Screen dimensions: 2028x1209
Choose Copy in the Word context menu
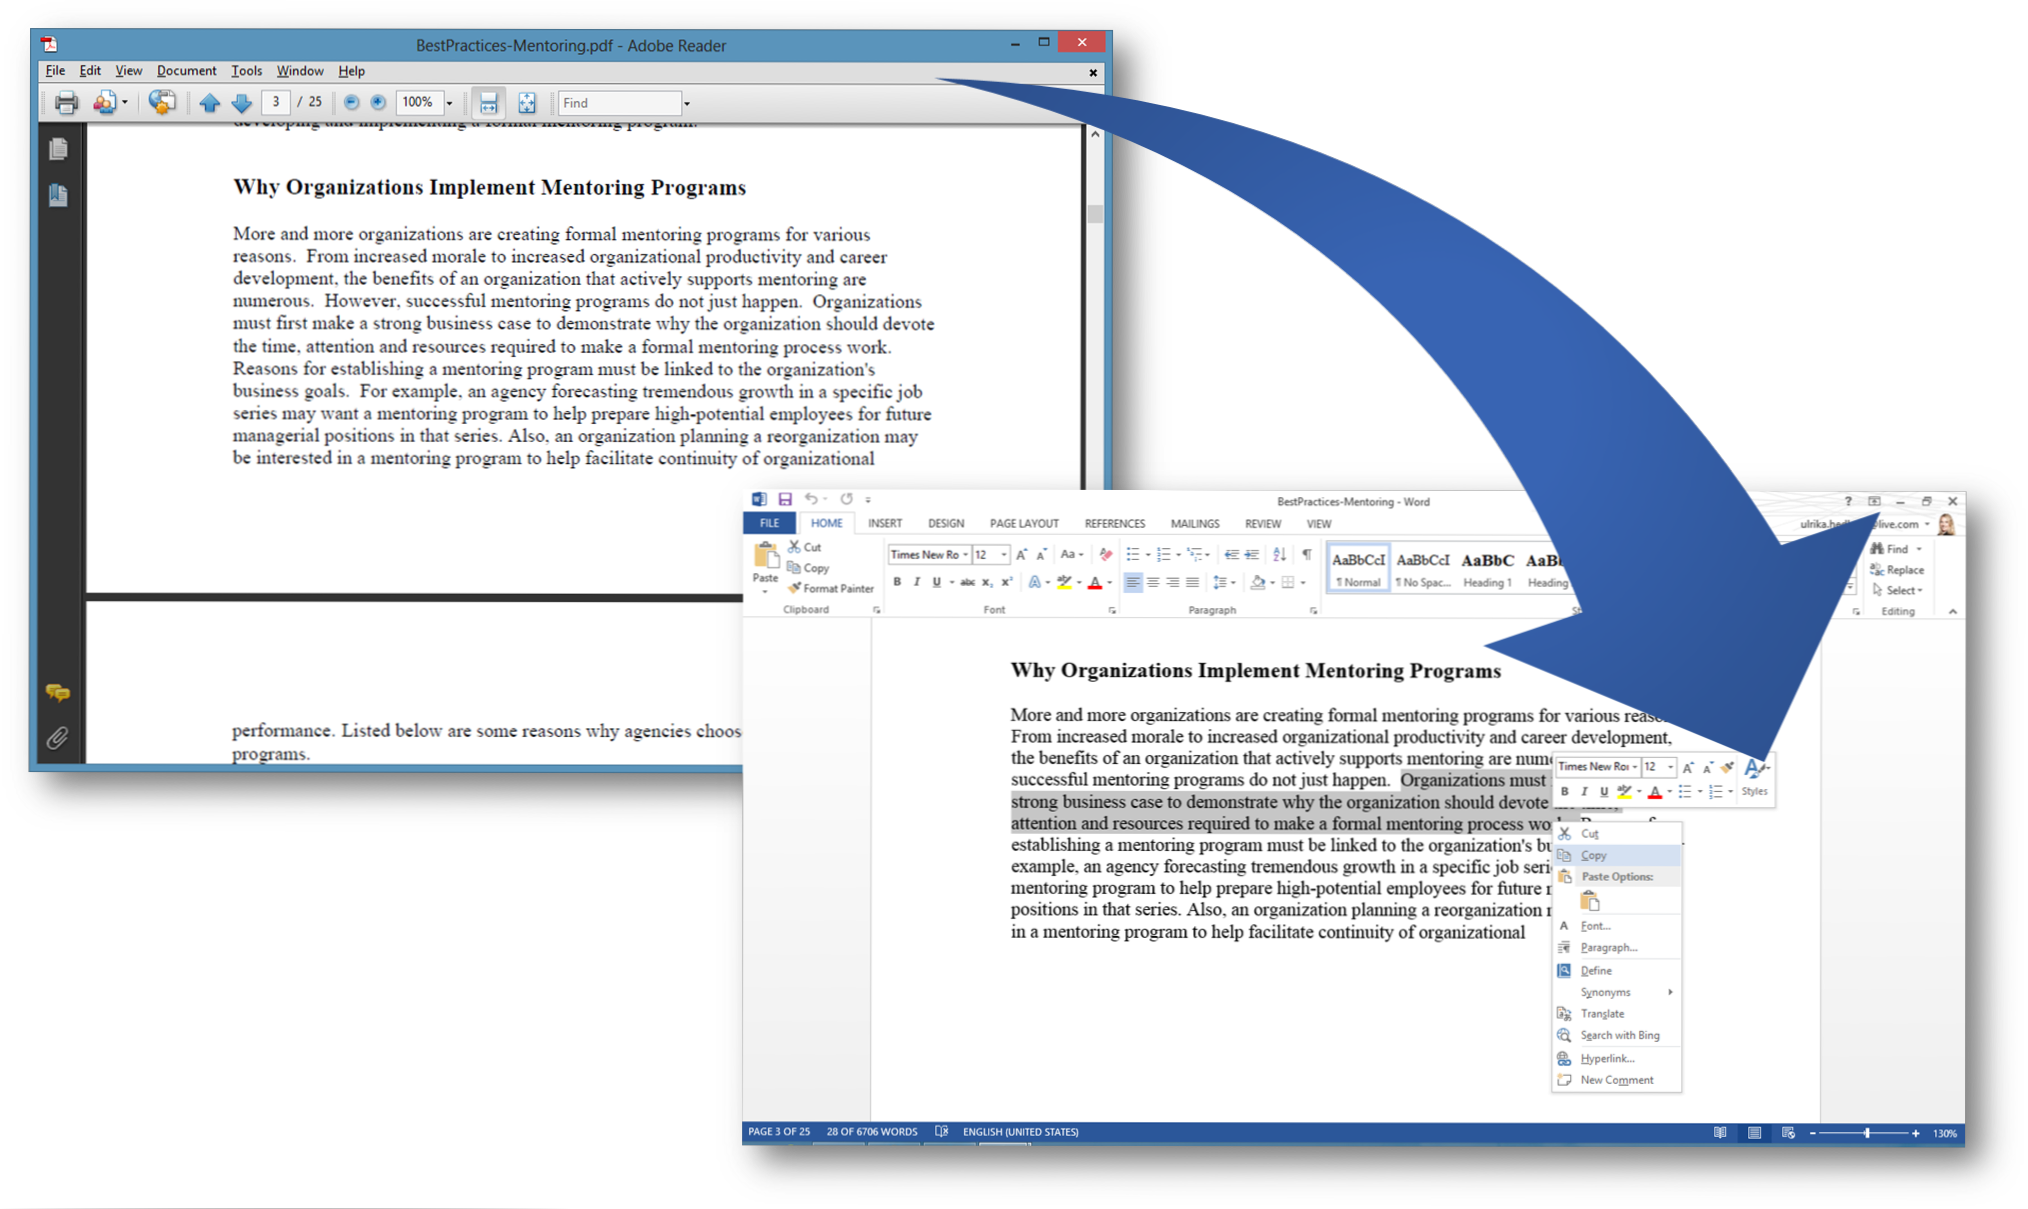pos(1617,855)
